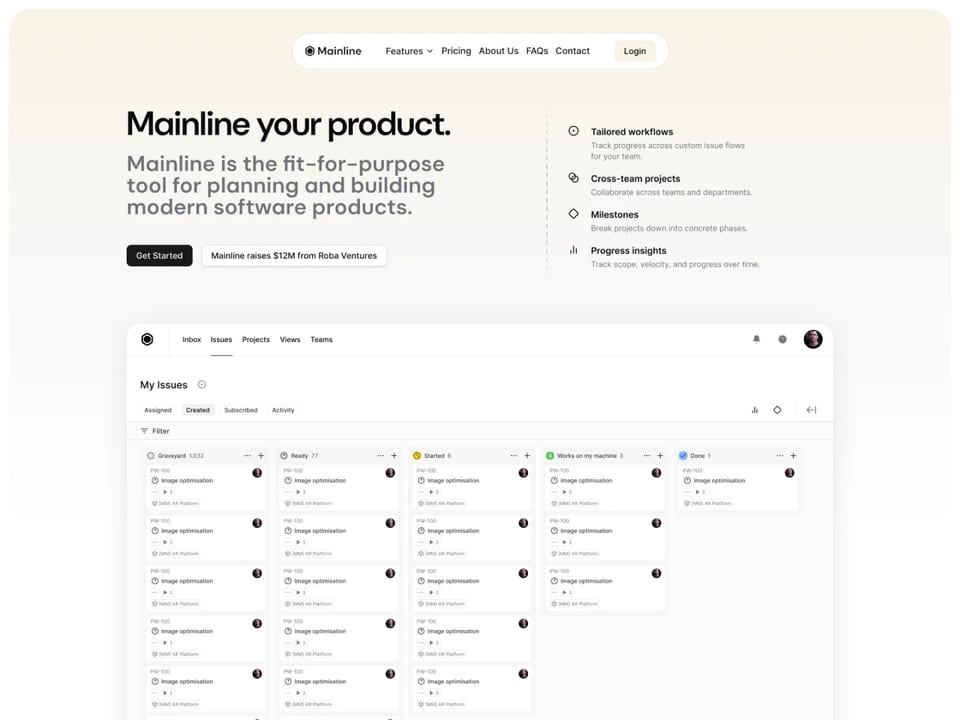The width and height of the screenshot is (960, 720).
Task: Go to About Us
Action: click(498, 51)
